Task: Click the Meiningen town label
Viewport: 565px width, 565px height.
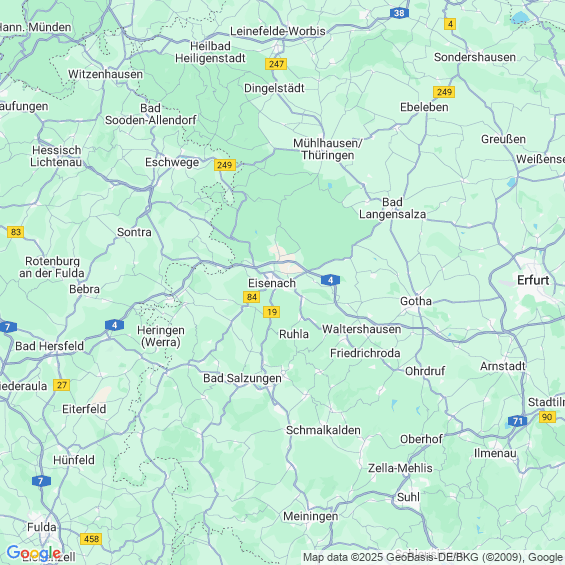Action: coord(311,516)
